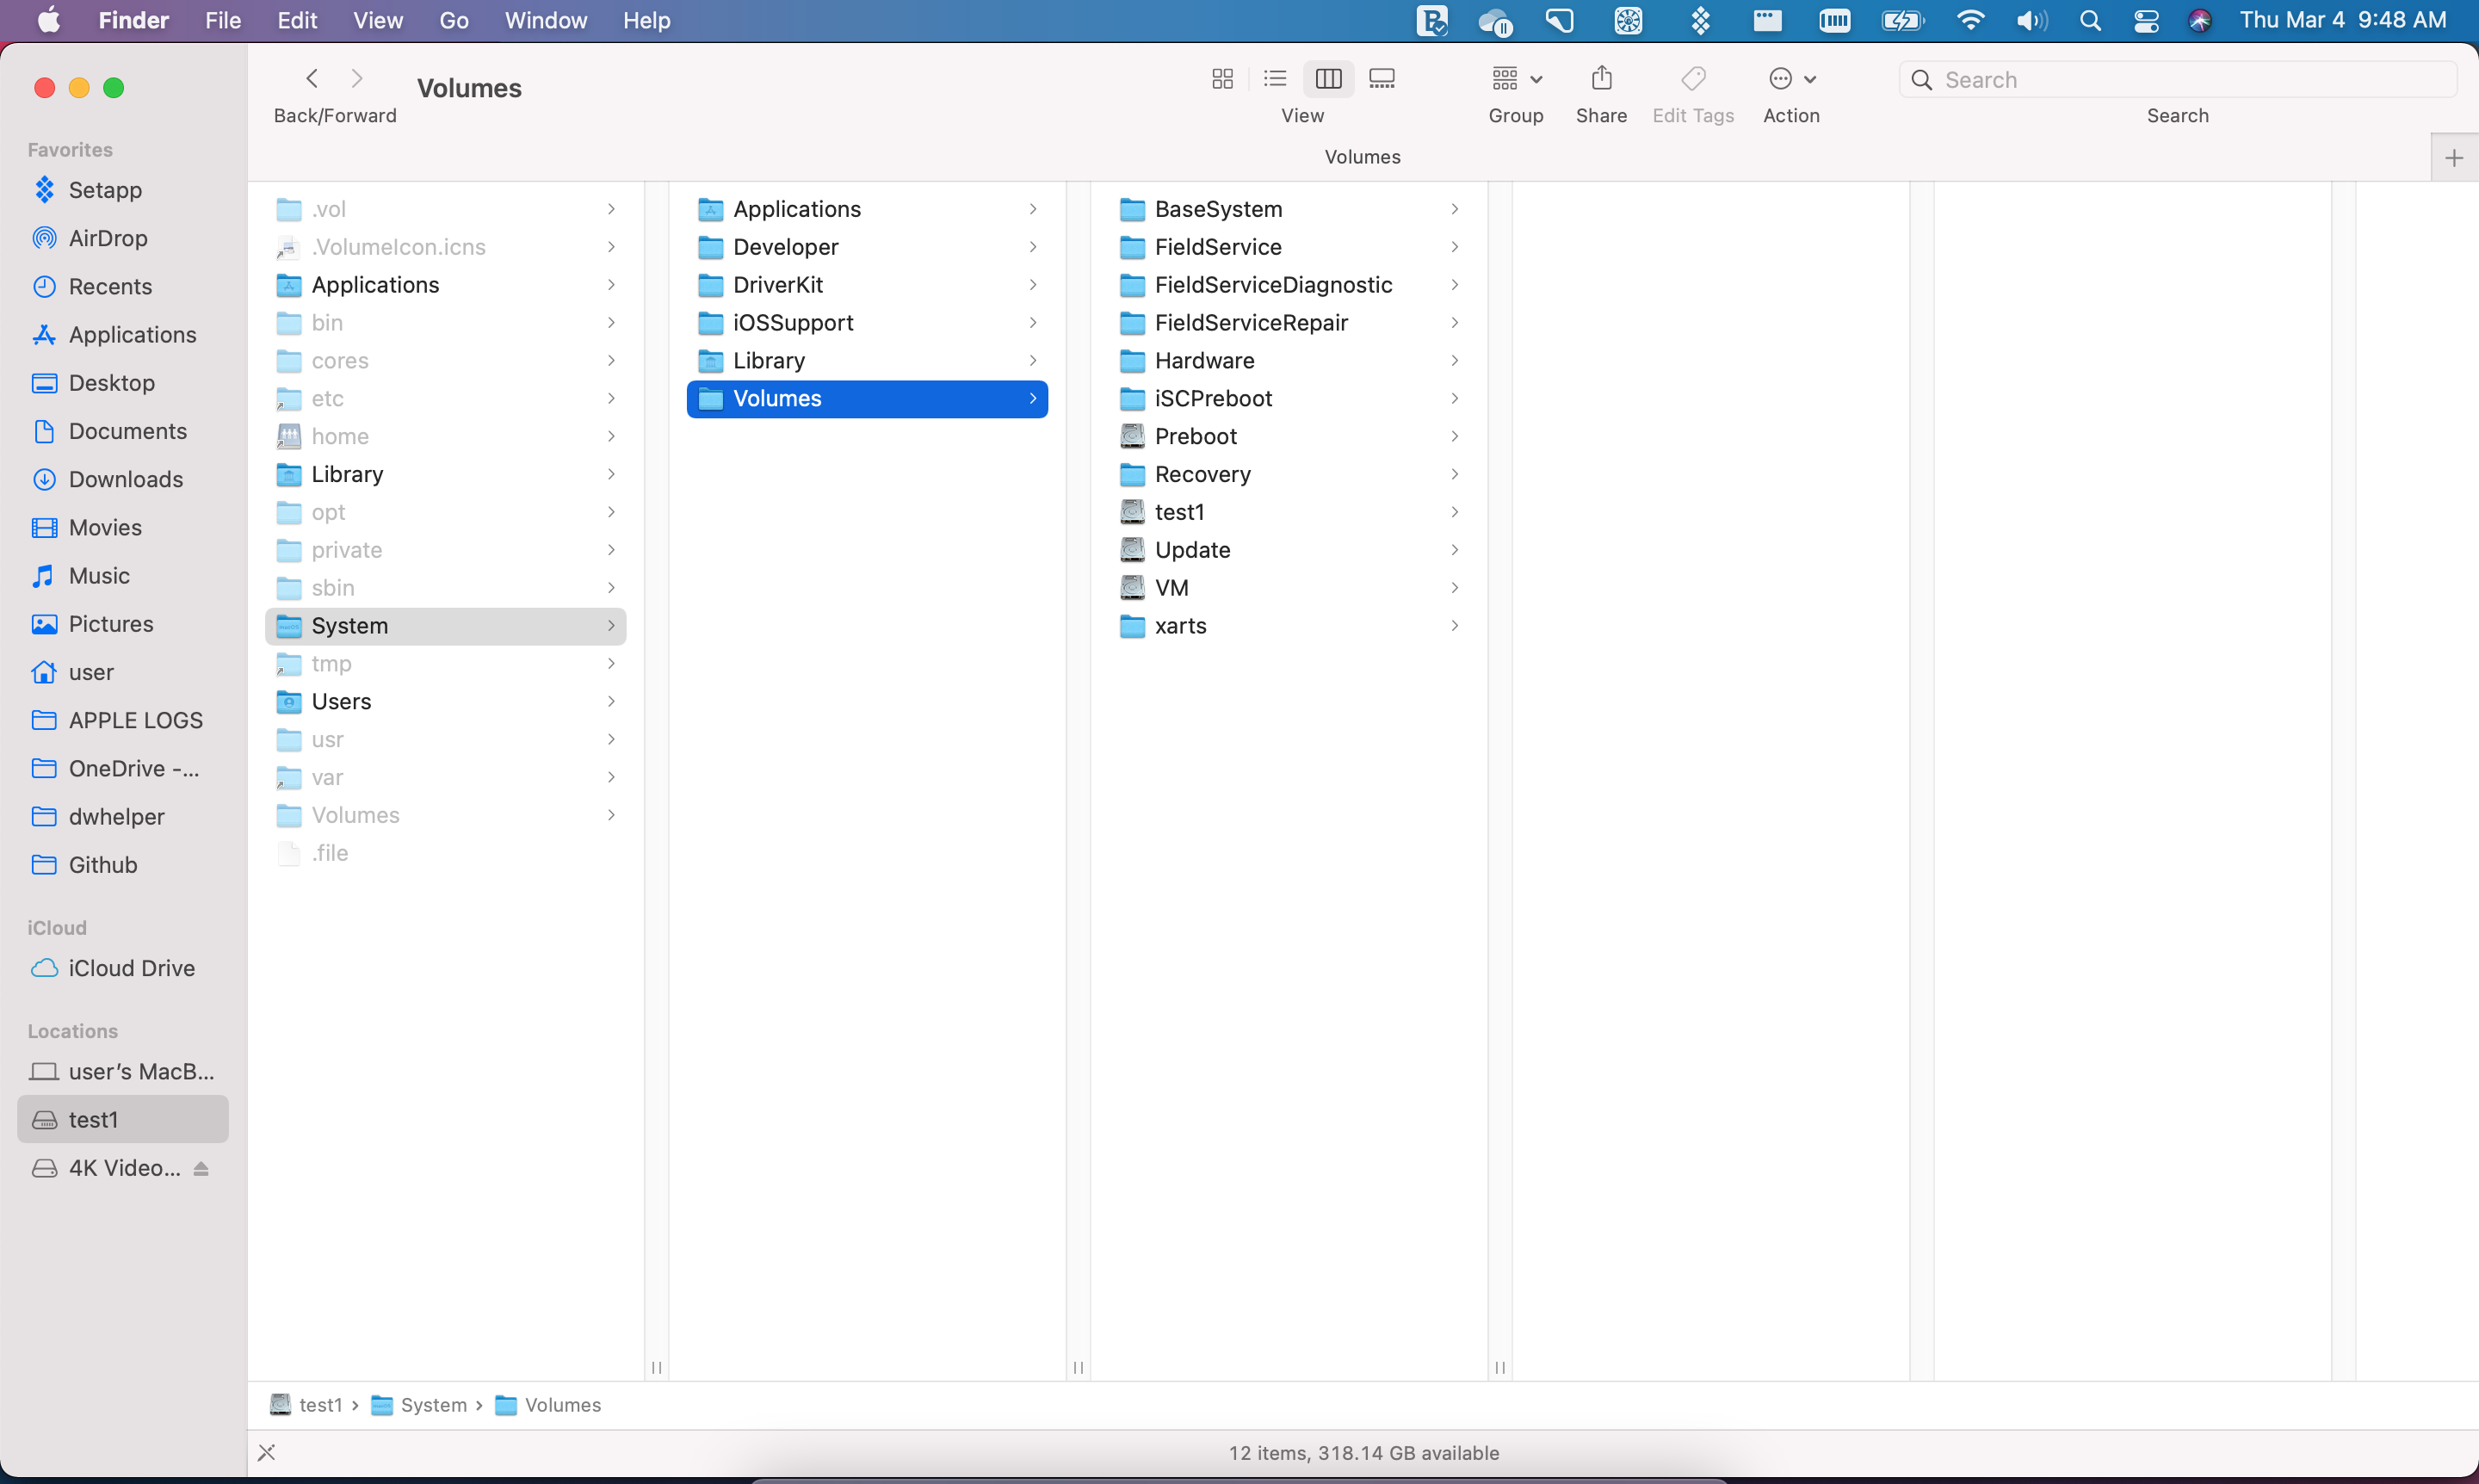Screen dimensions: 2479x1484
Task: Open Control Center in the menu bar
Action: click(2145, 21)
